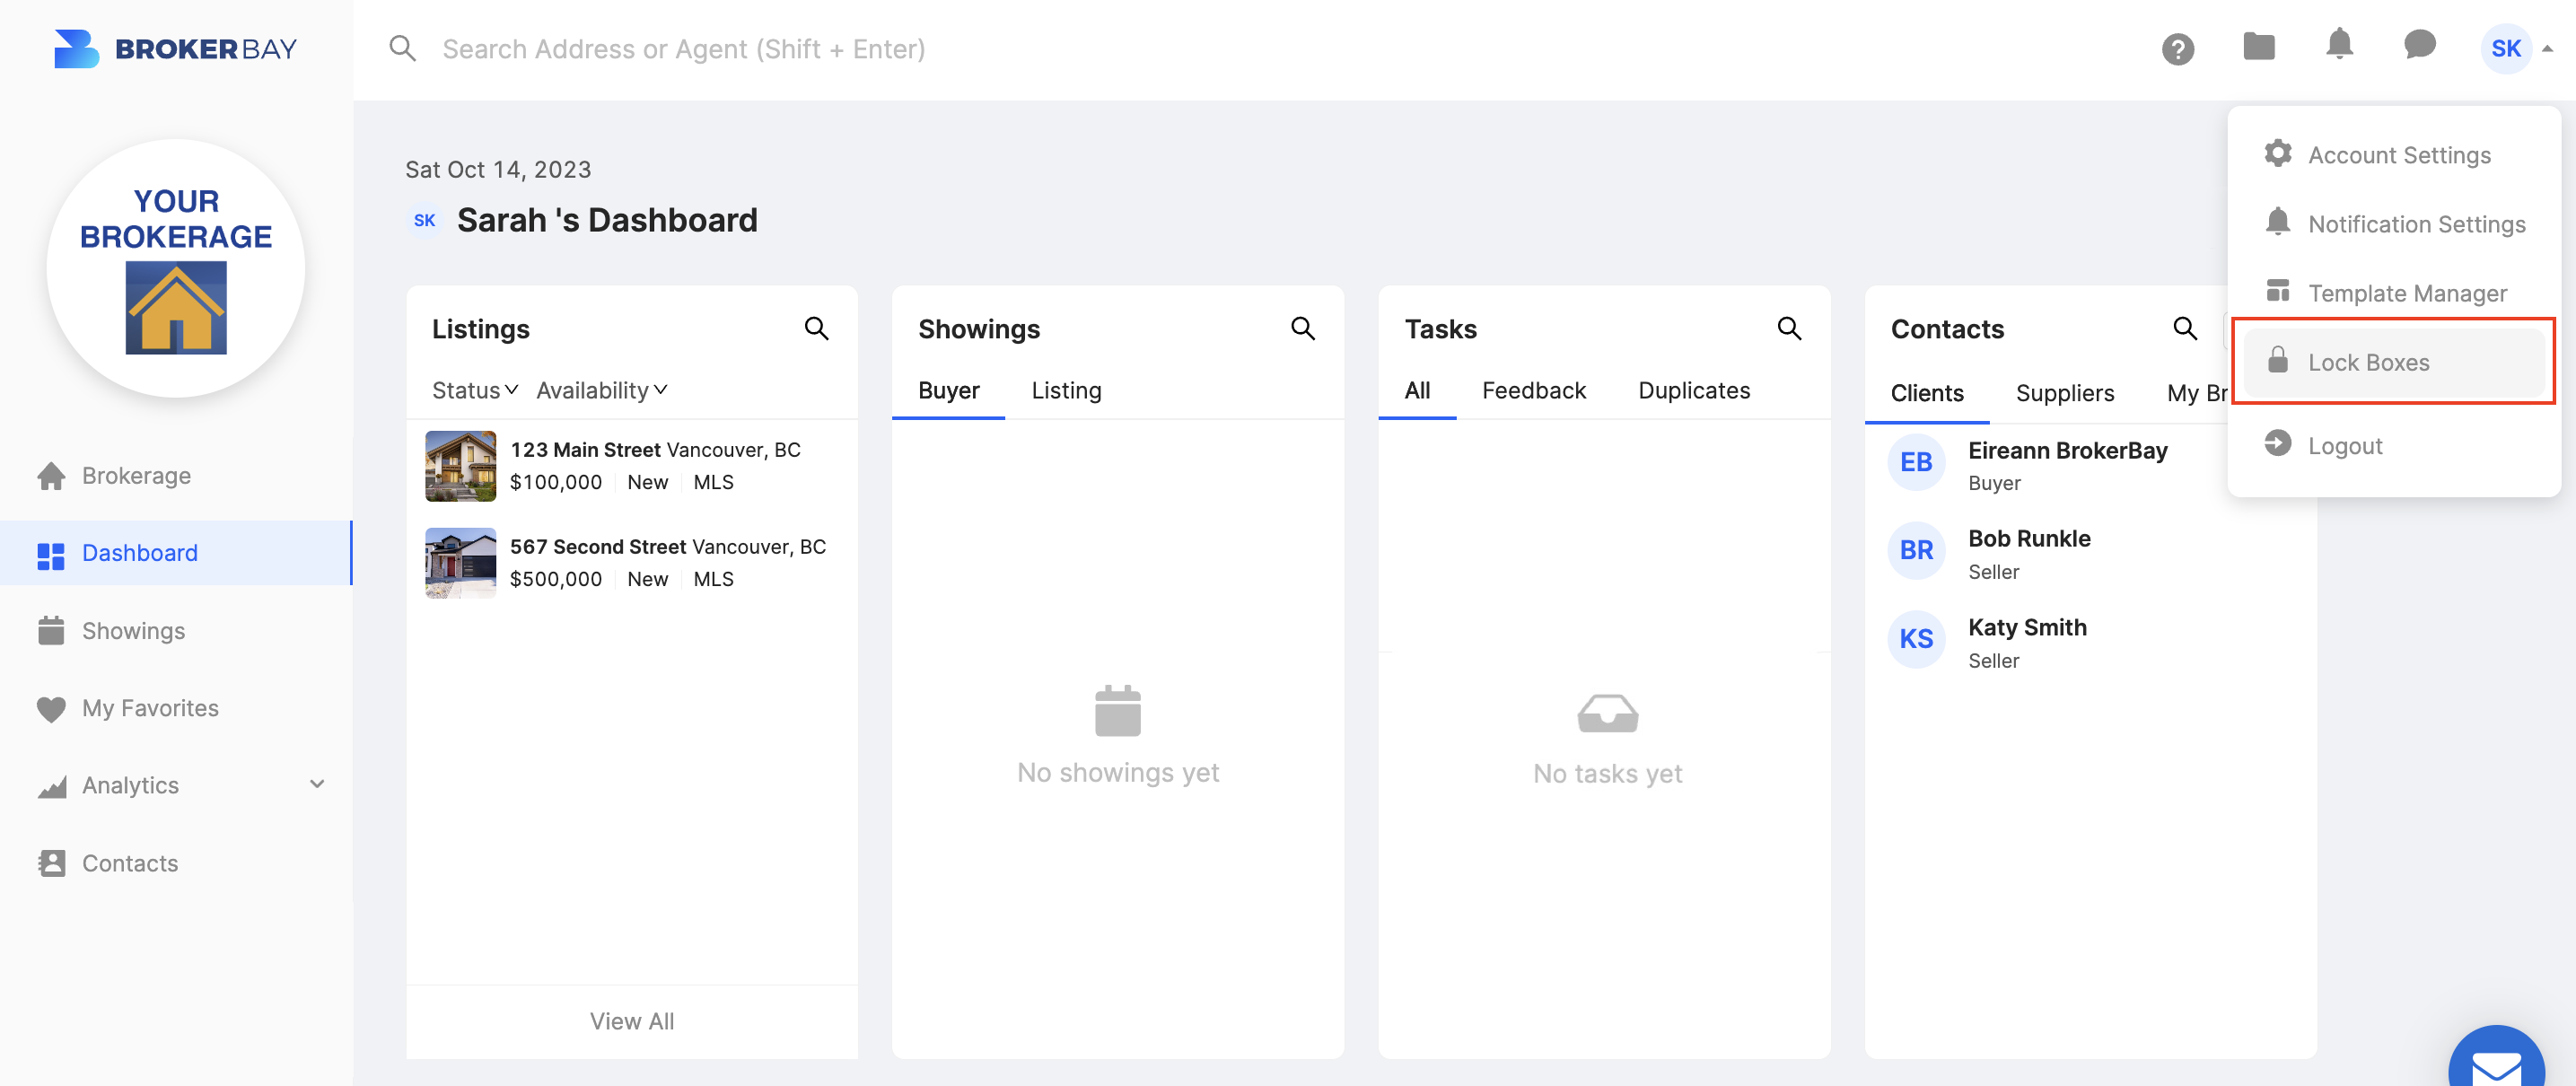Screen dimensions: 2576x1086
Task: Select the Clients contacts tab
Action: pyautogui.click(x=1927, y=393)
